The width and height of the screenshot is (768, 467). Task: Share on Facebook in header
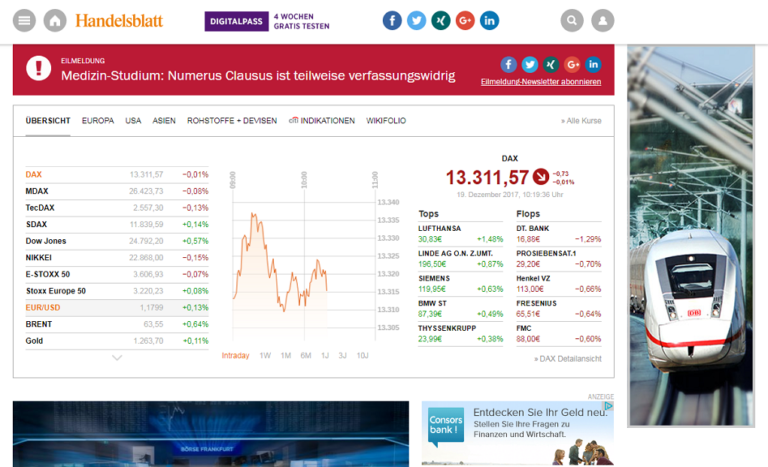(392, 21)
